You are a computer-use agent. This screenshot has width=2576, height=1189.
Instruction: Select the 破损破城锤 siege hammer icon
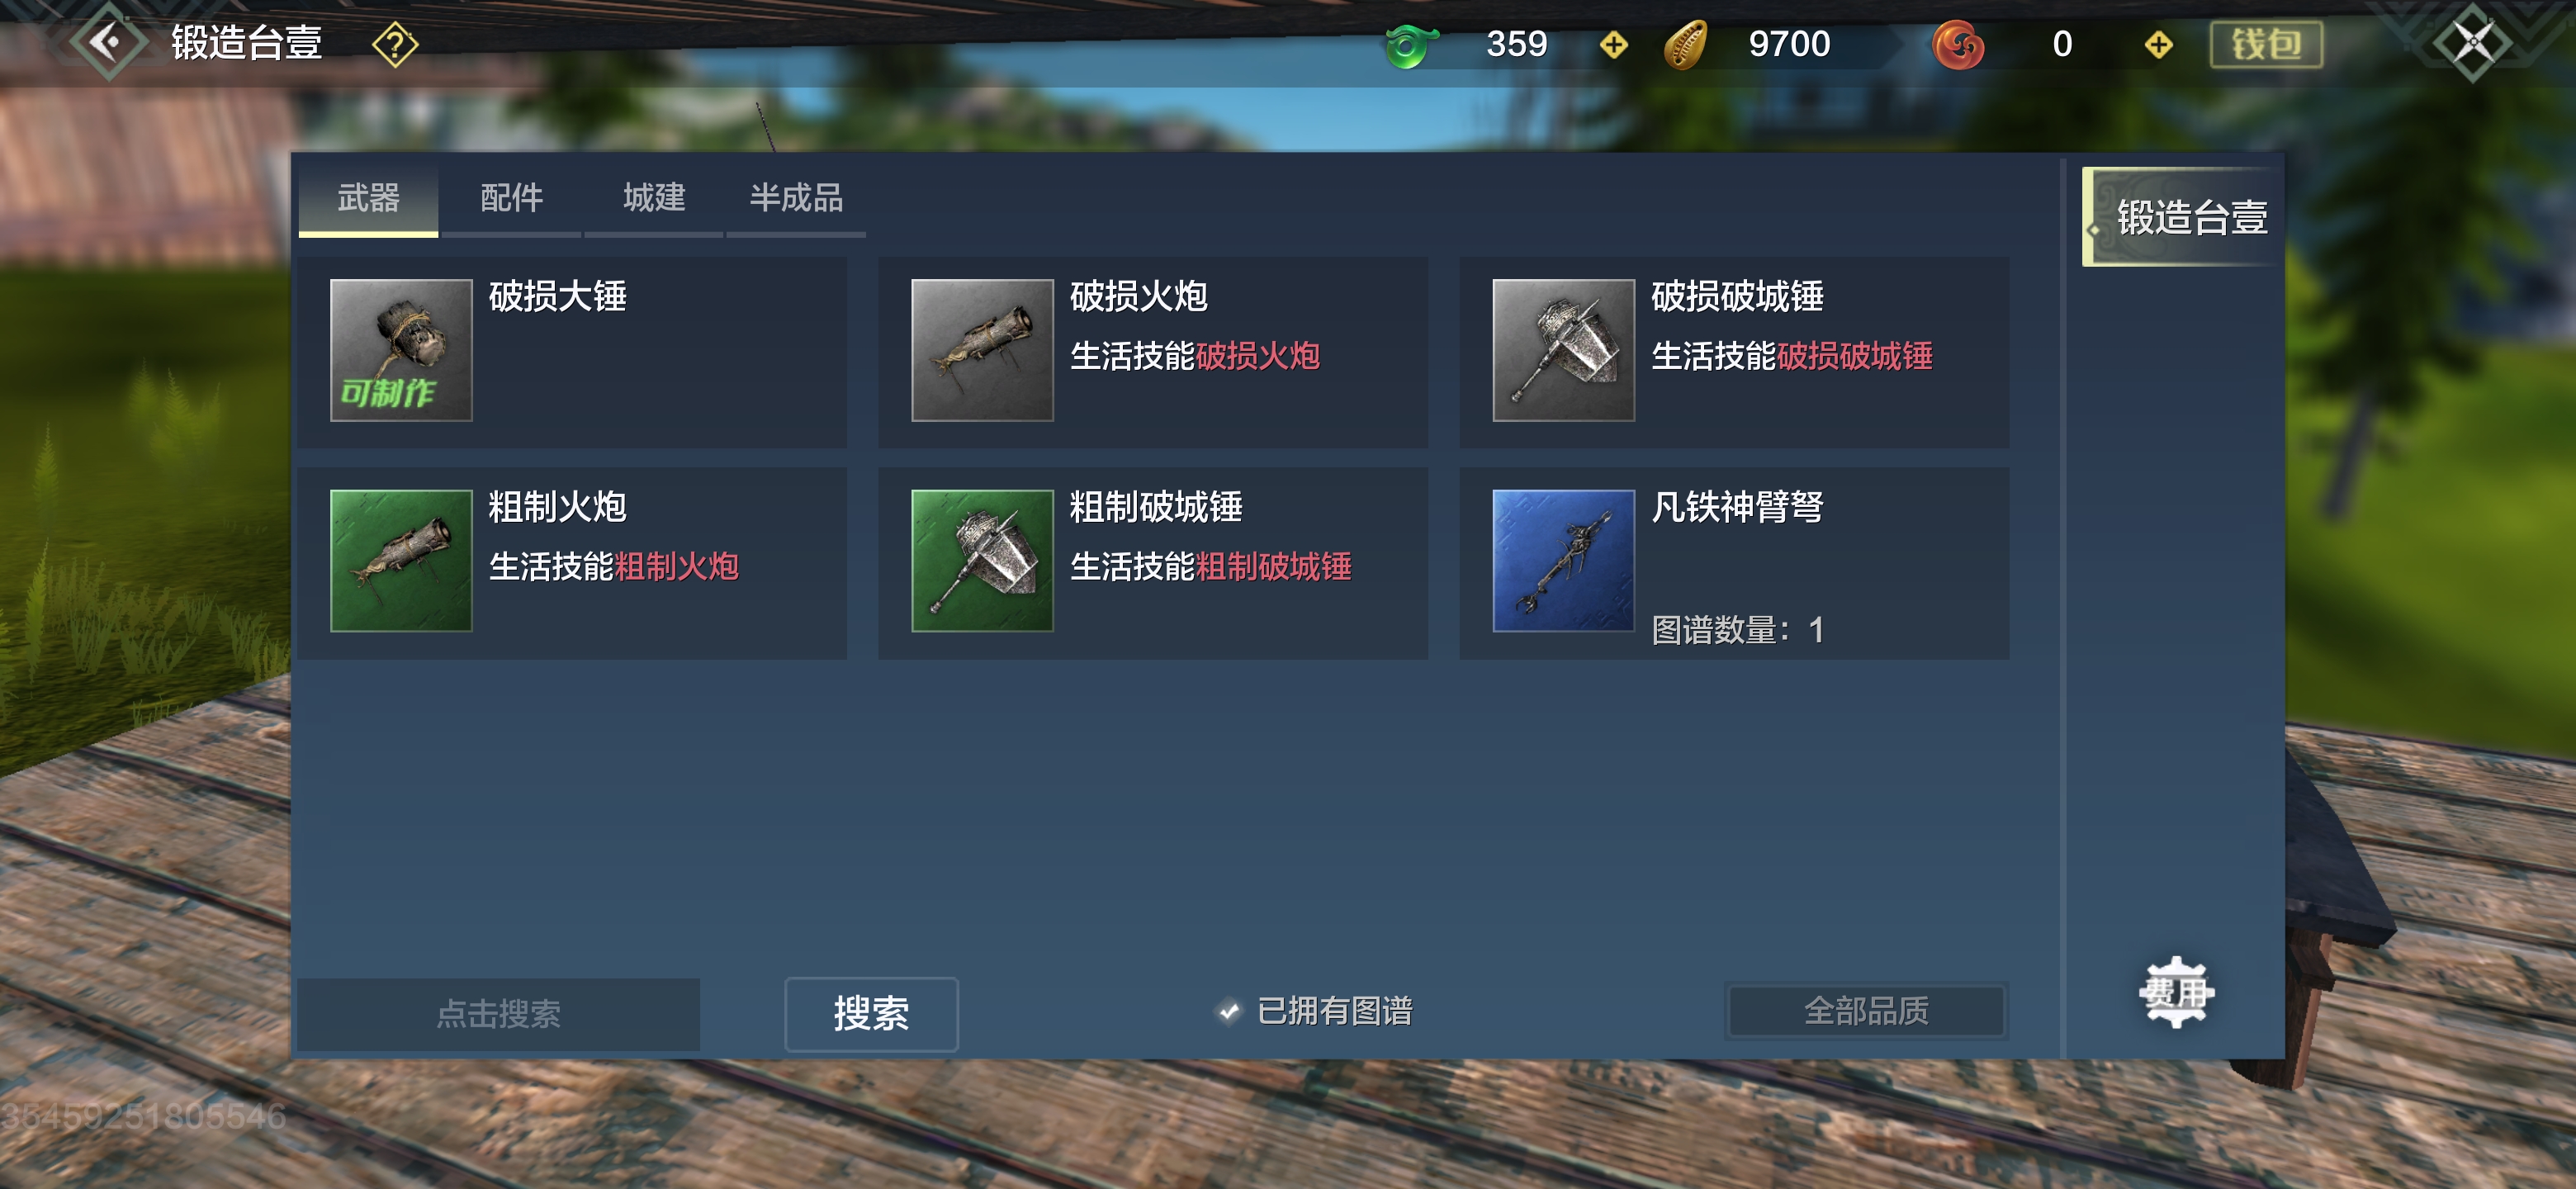[1563, 350]
